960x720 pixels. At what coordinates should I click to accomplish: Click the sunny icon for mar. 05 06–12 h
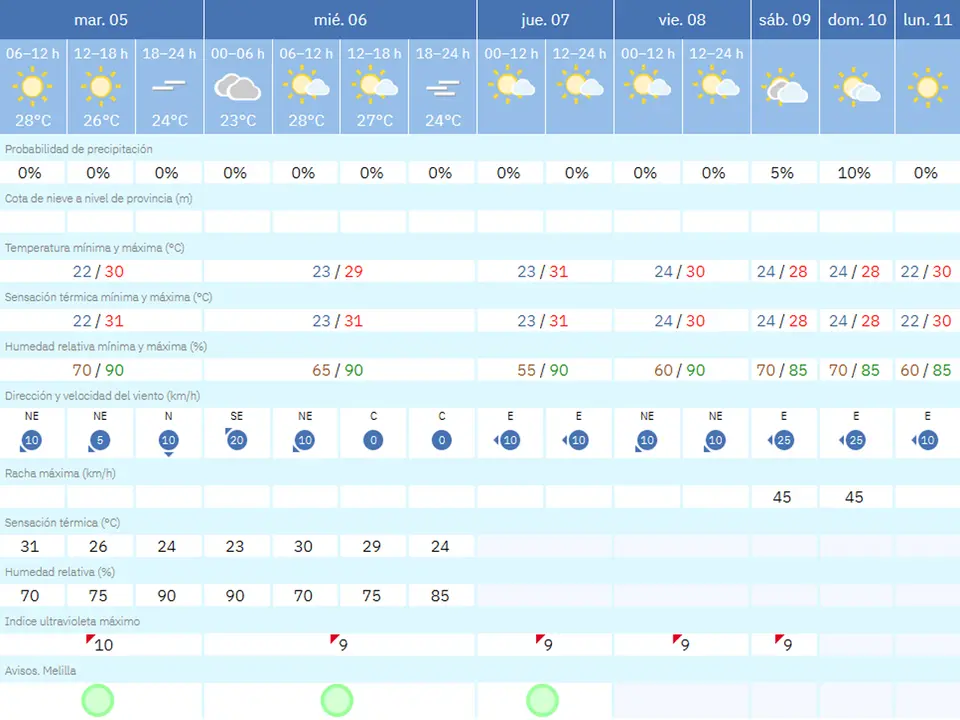tap(32, 86)
